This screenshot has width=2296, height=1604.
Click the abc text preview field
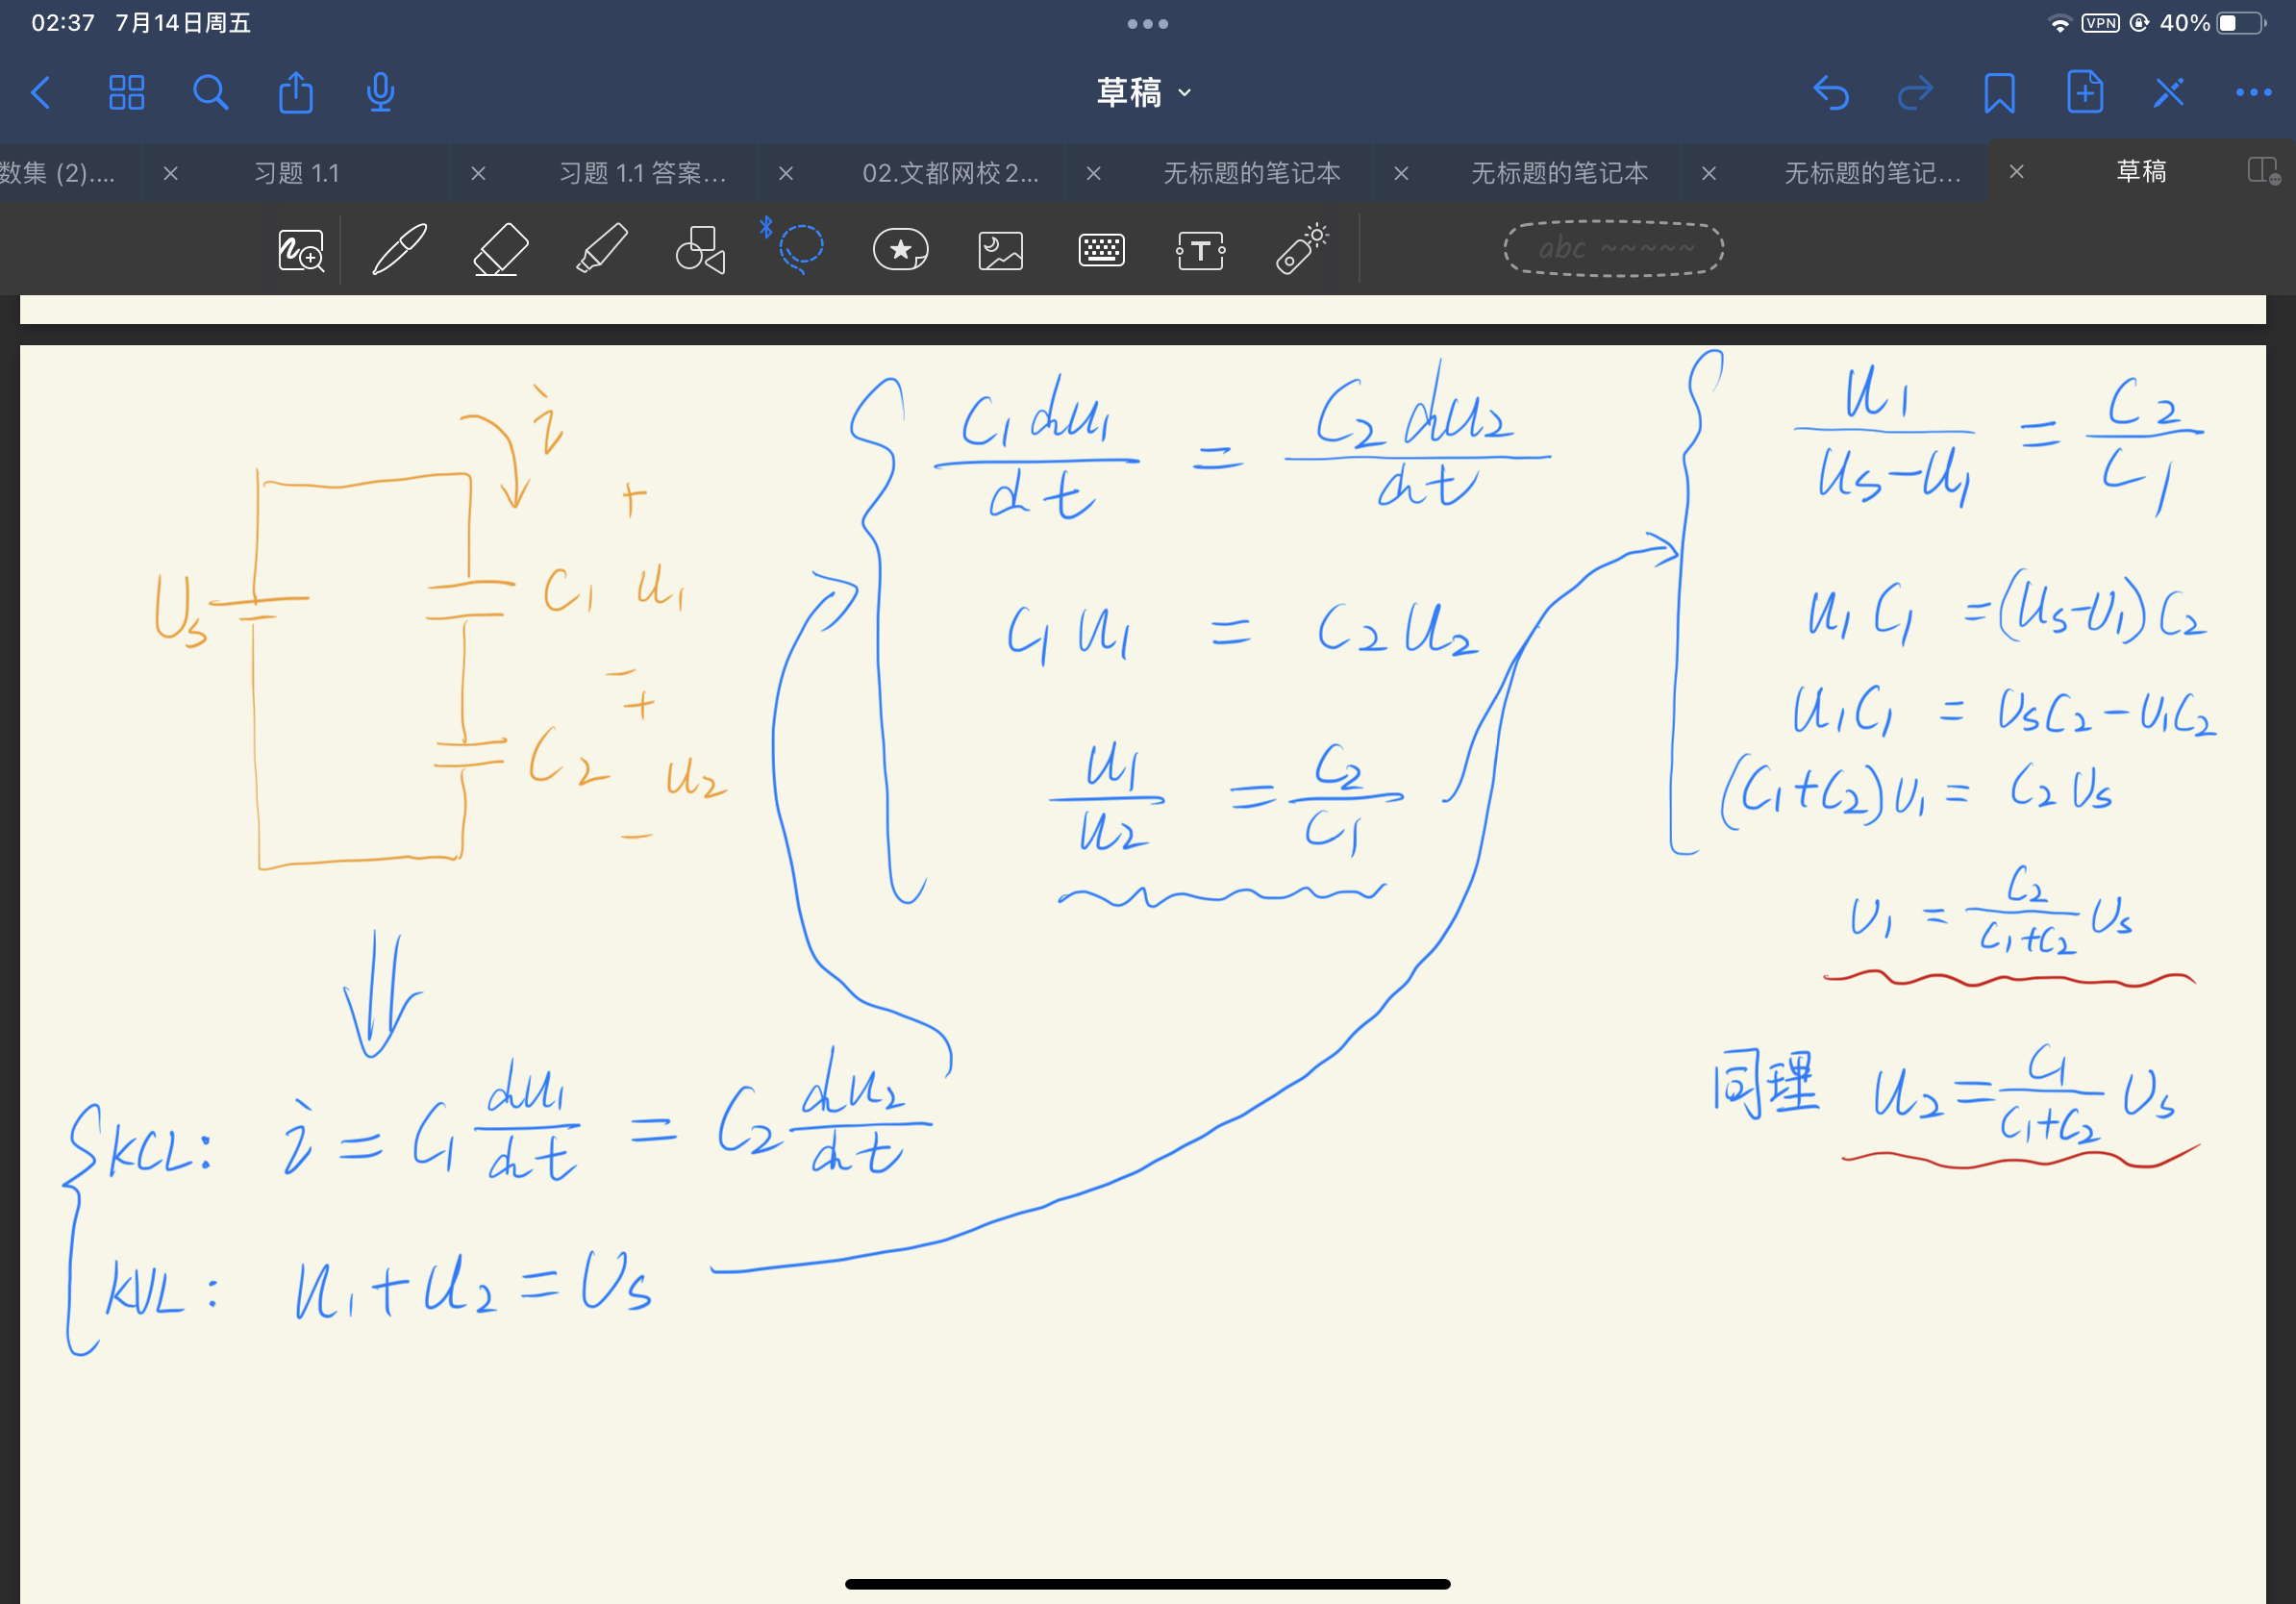click(x=1613, y=248)
